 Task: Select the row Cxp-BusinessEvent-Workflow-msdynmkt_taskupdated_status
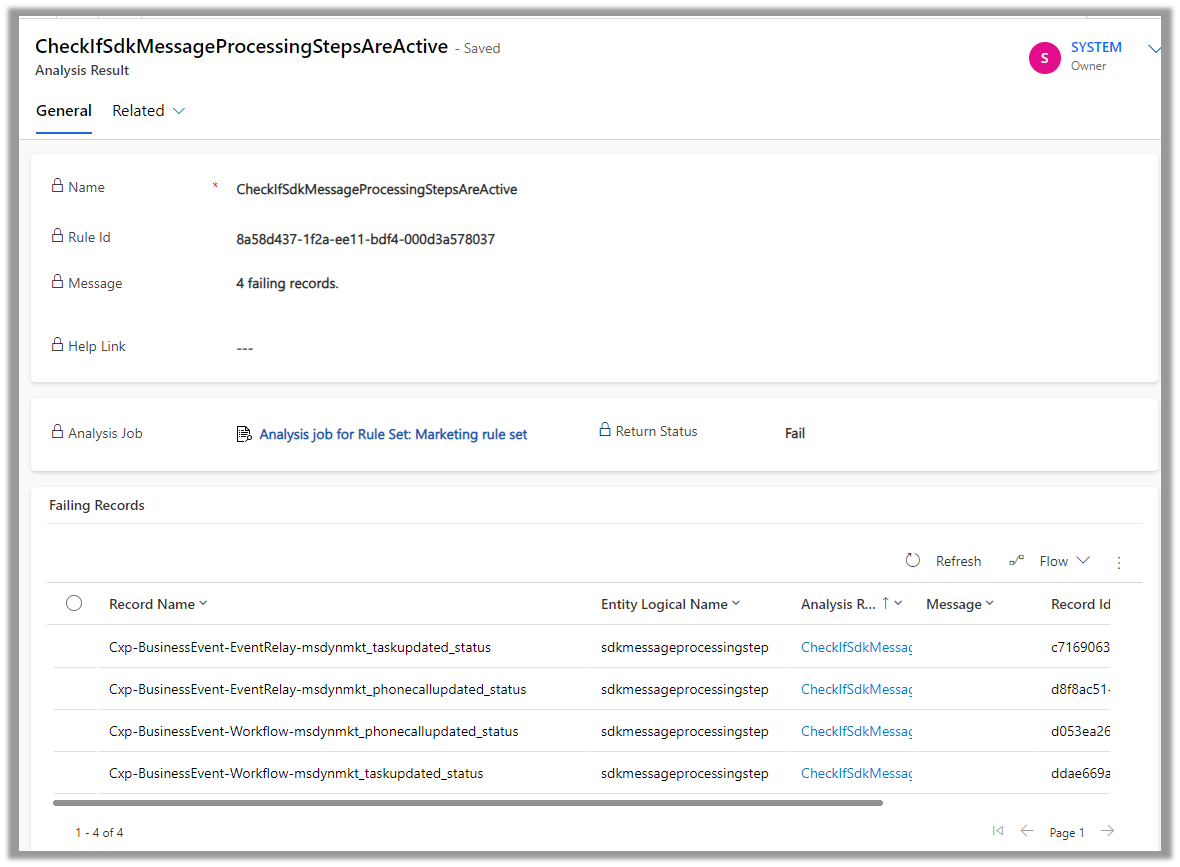tap(74, 773)
